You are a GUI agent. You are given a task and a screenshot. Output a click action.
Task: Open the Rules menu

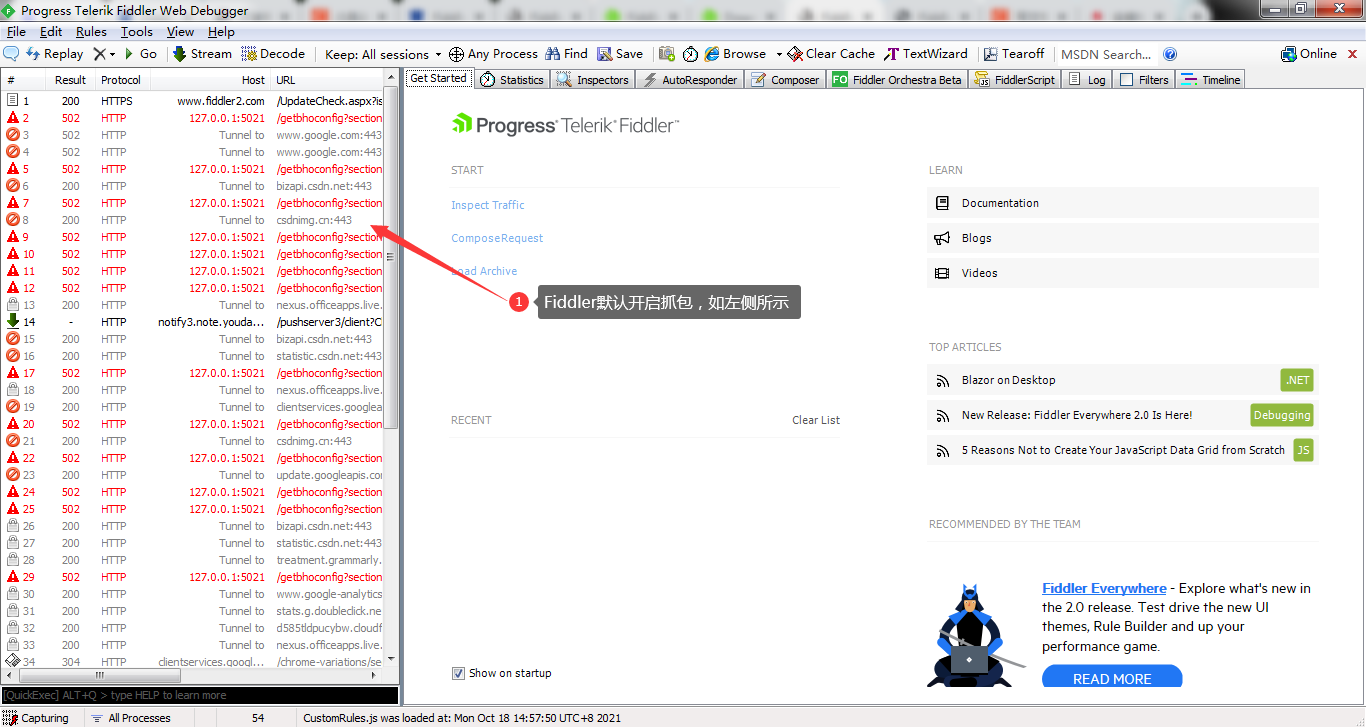click(91, 32)
